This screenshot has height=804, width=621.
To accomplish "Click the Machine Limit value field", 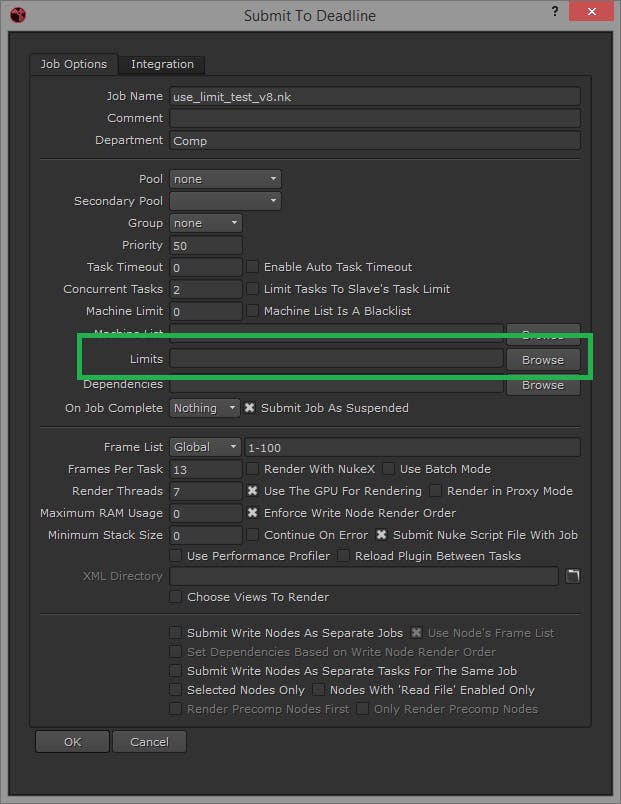I will click(x=206, y=311).
